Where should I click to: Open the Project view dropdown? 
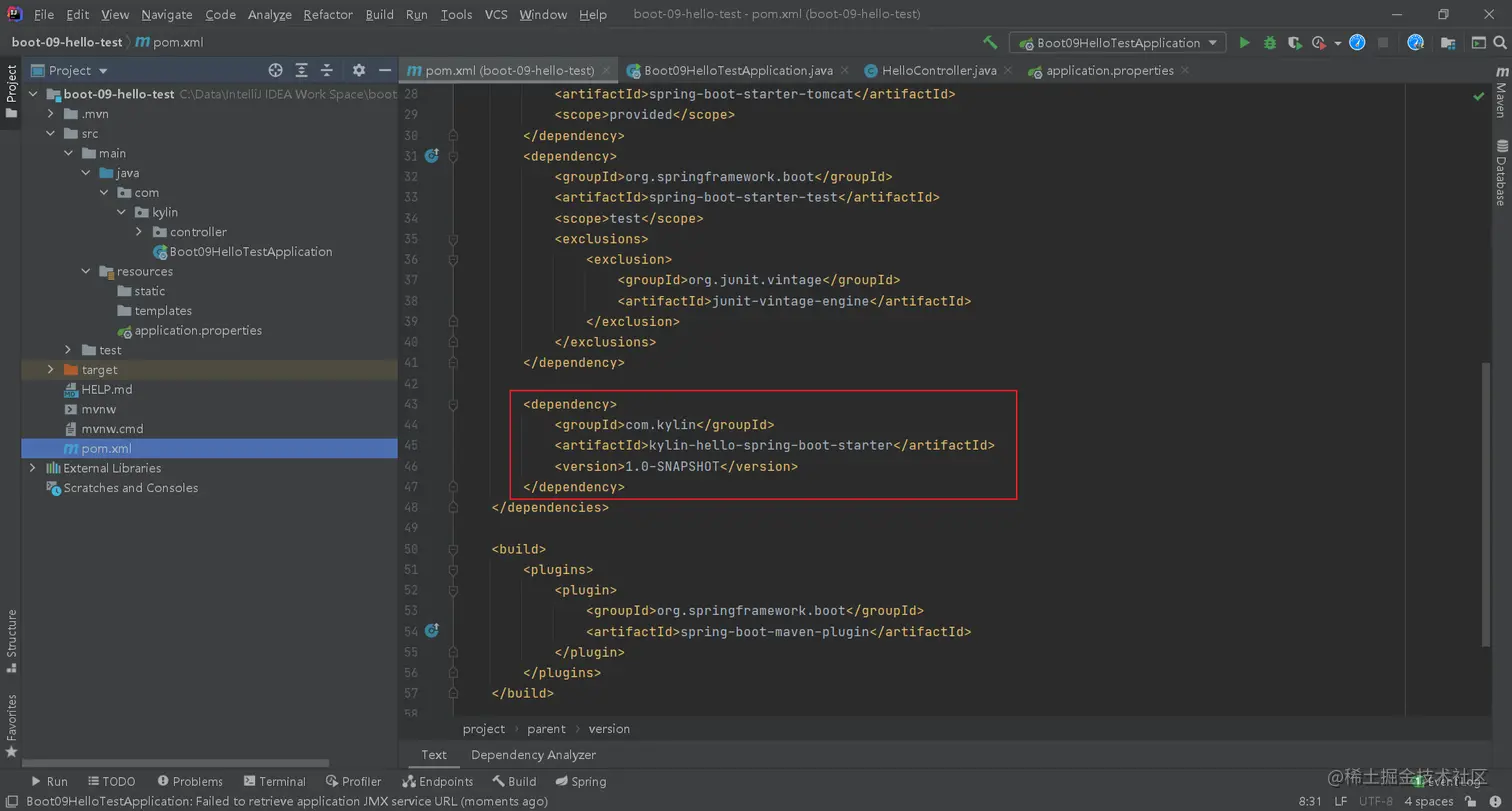pos(103,71)
